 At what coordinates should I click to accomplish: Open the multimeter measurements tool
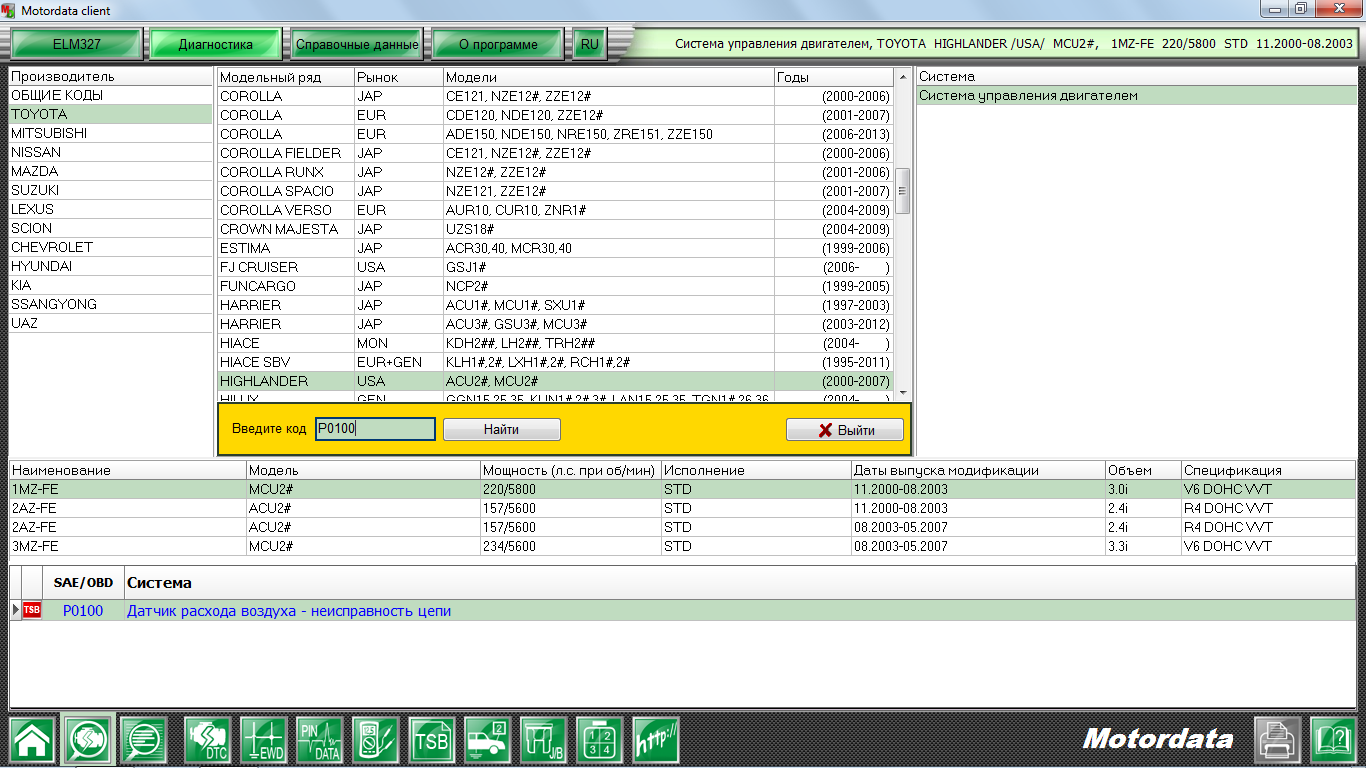(x=376, y=740)
